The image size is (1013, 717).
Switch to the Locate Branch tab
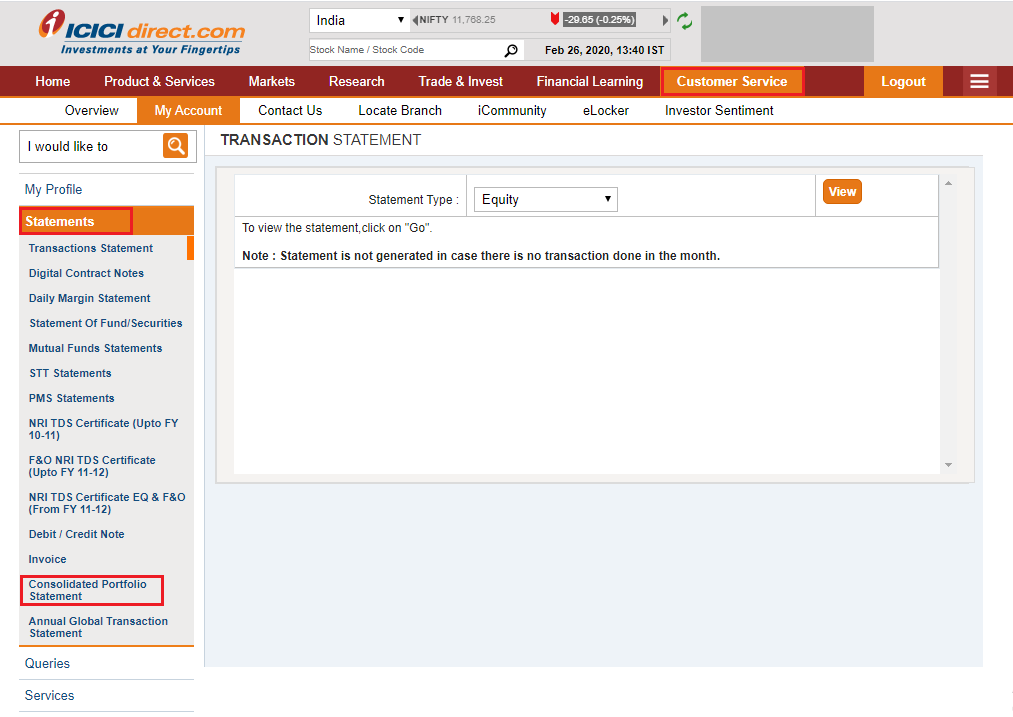click(x=400, y=110)
